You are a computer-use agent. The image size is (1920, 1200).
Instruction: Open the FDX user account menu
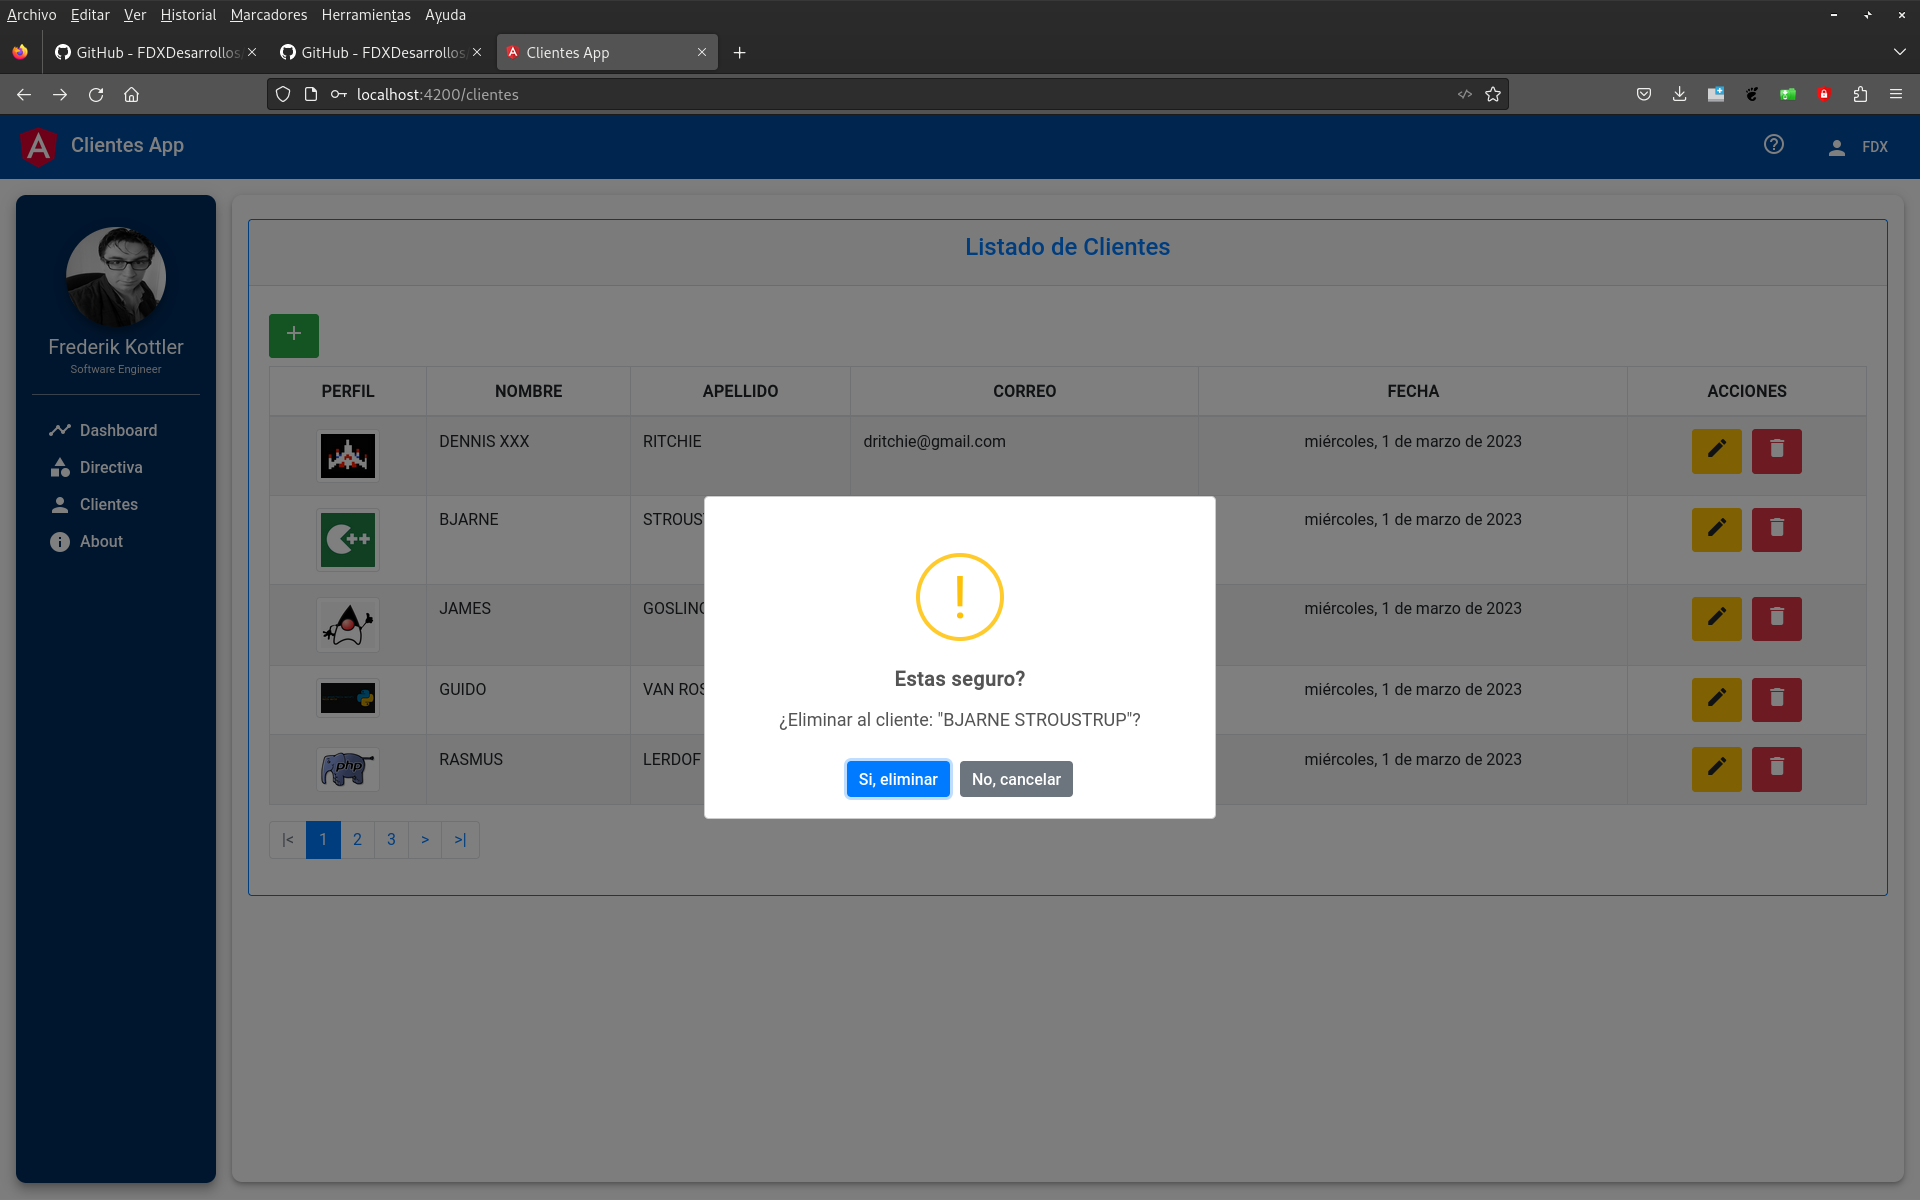[1858, 147]
